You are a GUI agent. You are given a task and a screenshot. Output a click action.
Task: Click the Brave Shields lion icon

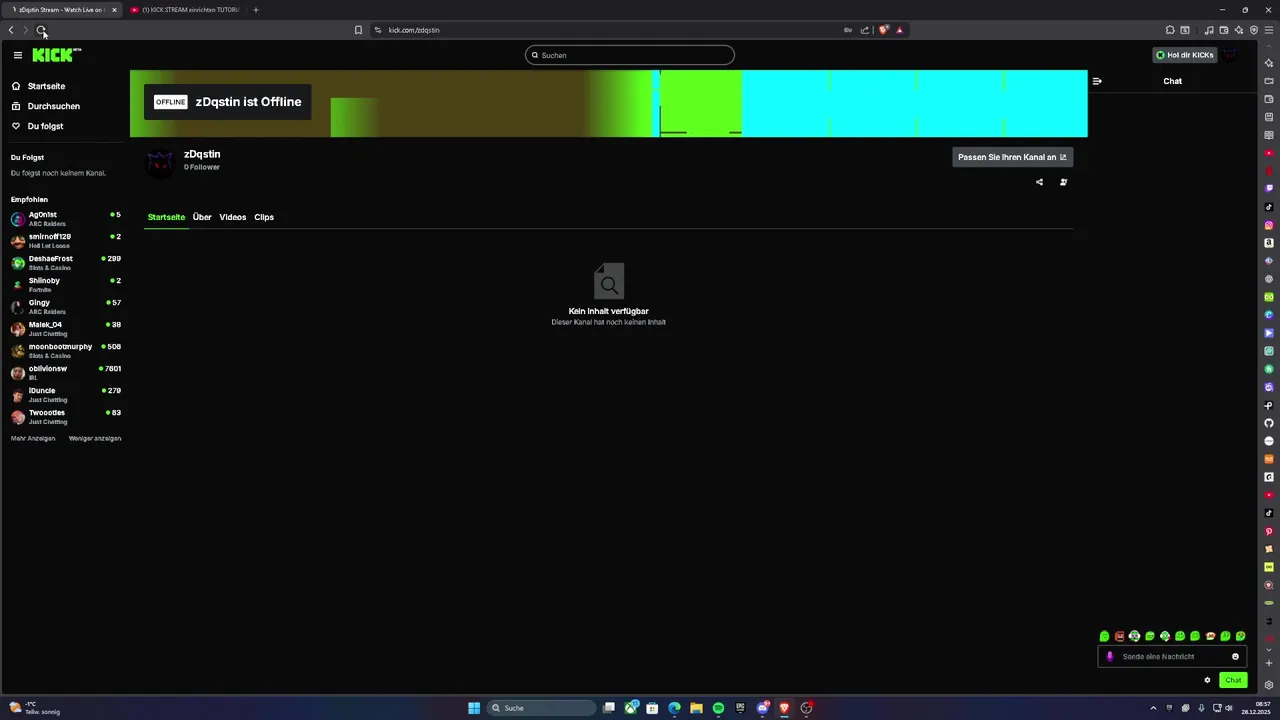(883, 30)
